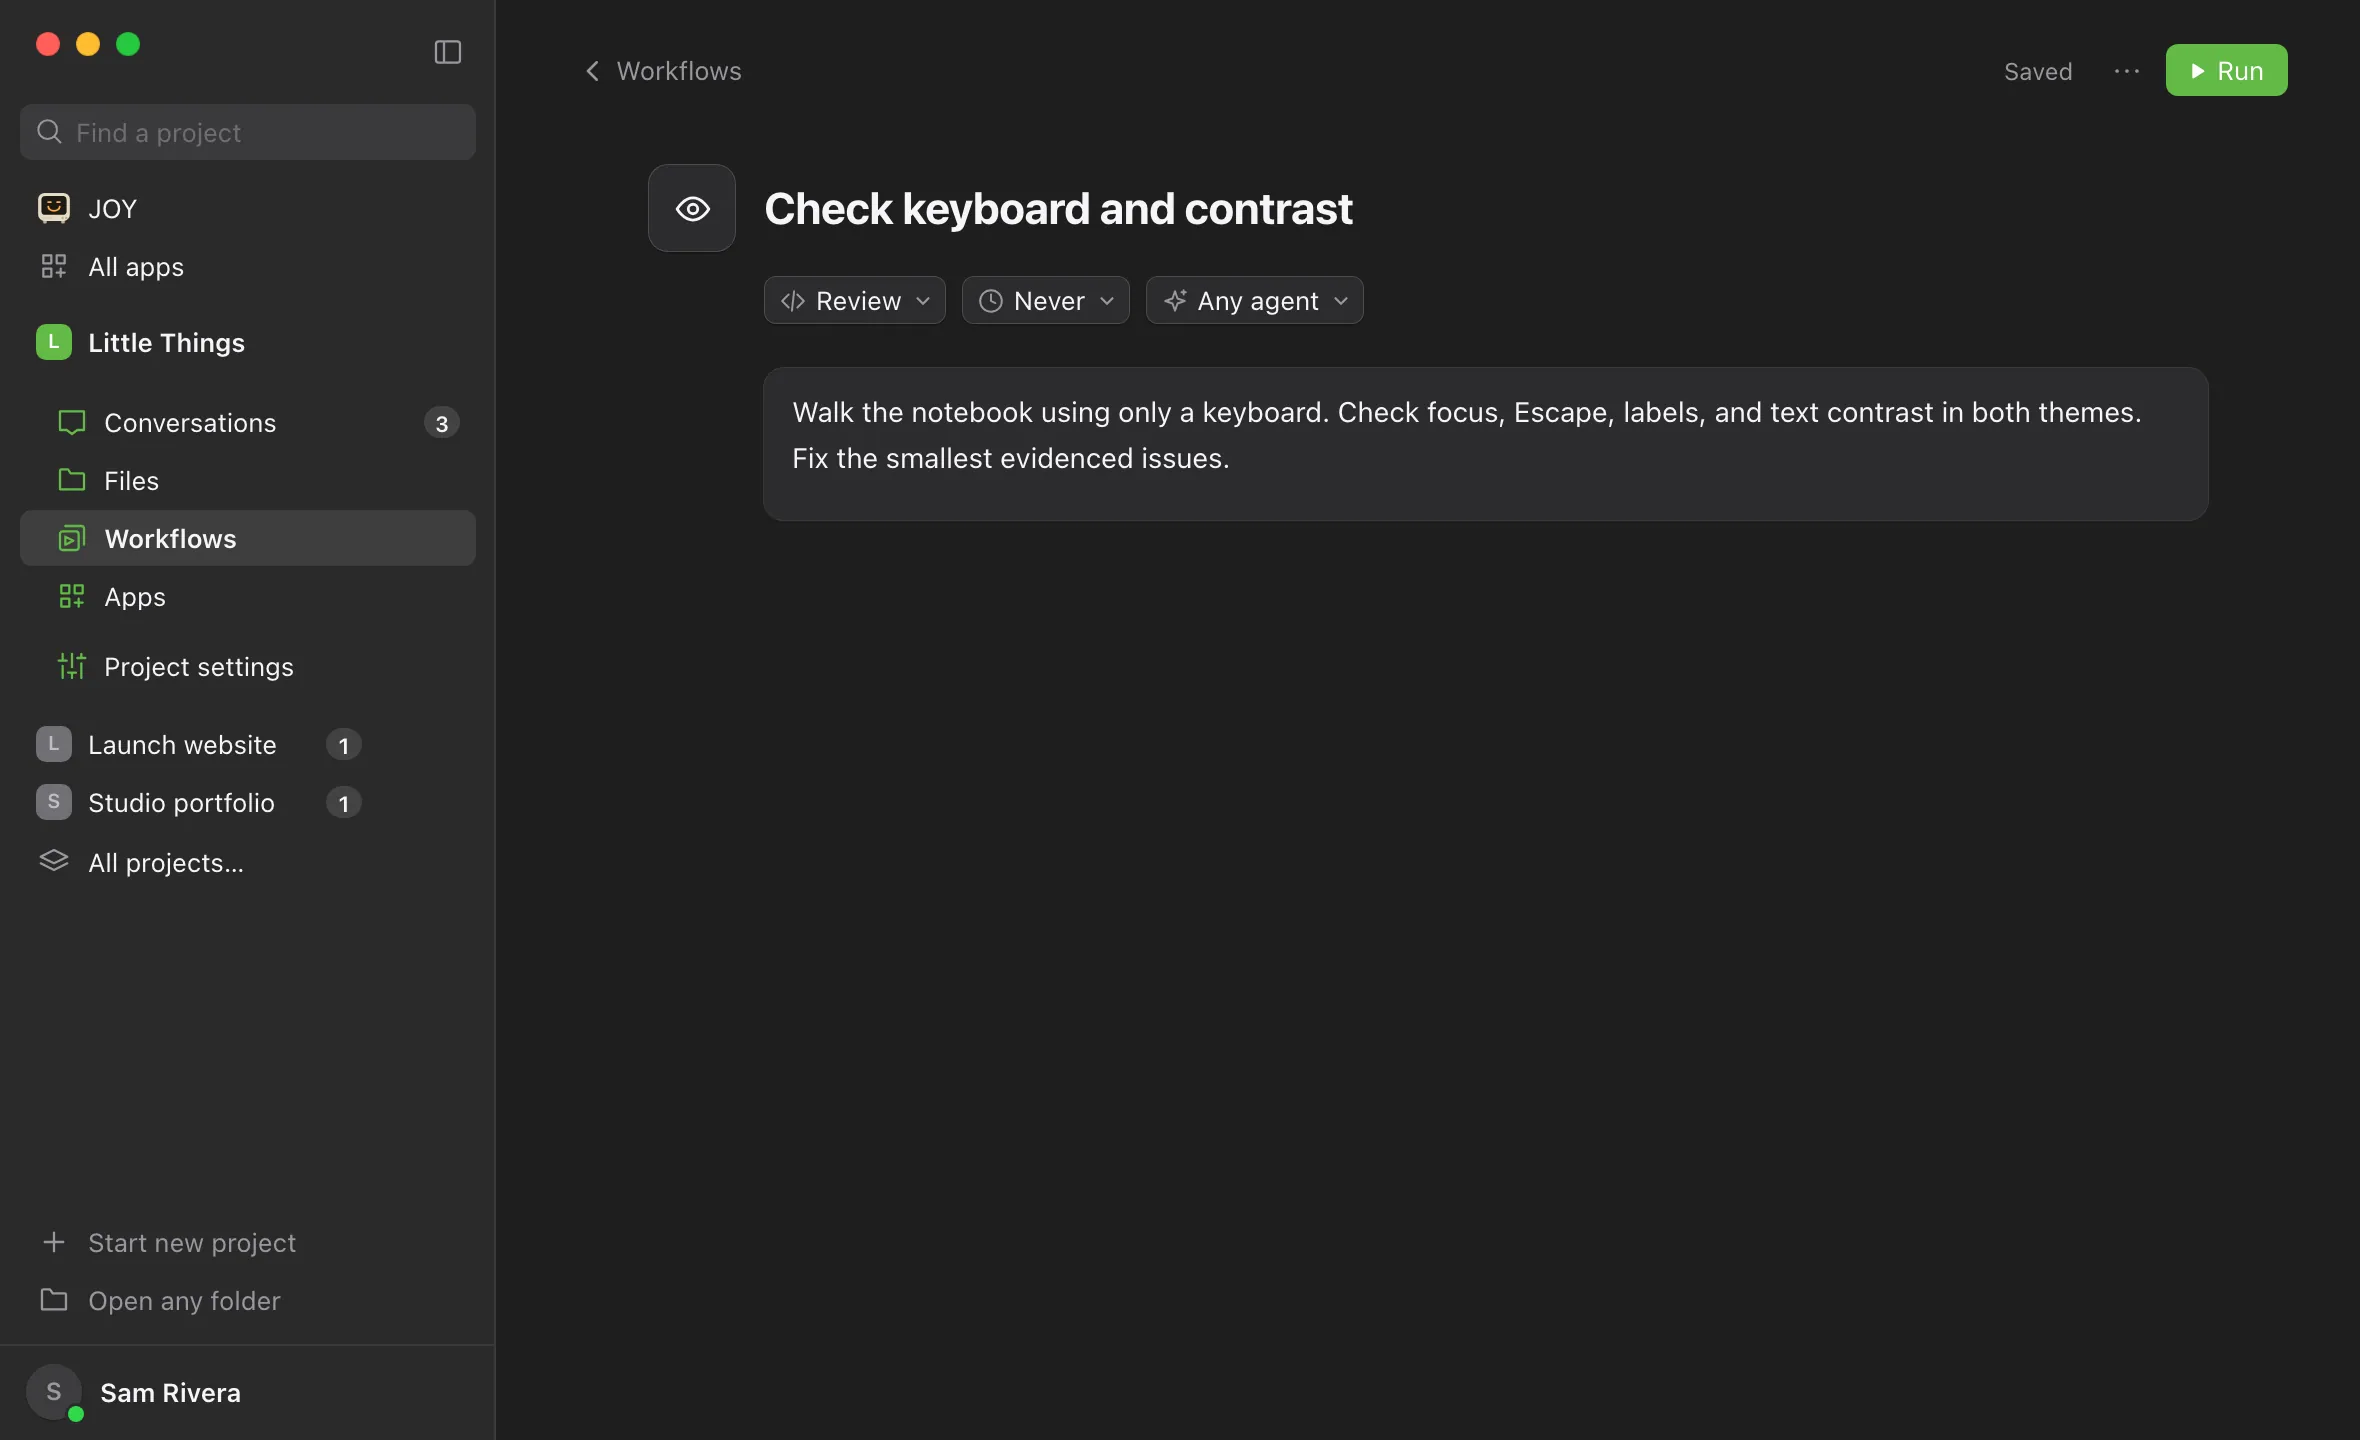Open Sam Rivera account profile

248,1392
